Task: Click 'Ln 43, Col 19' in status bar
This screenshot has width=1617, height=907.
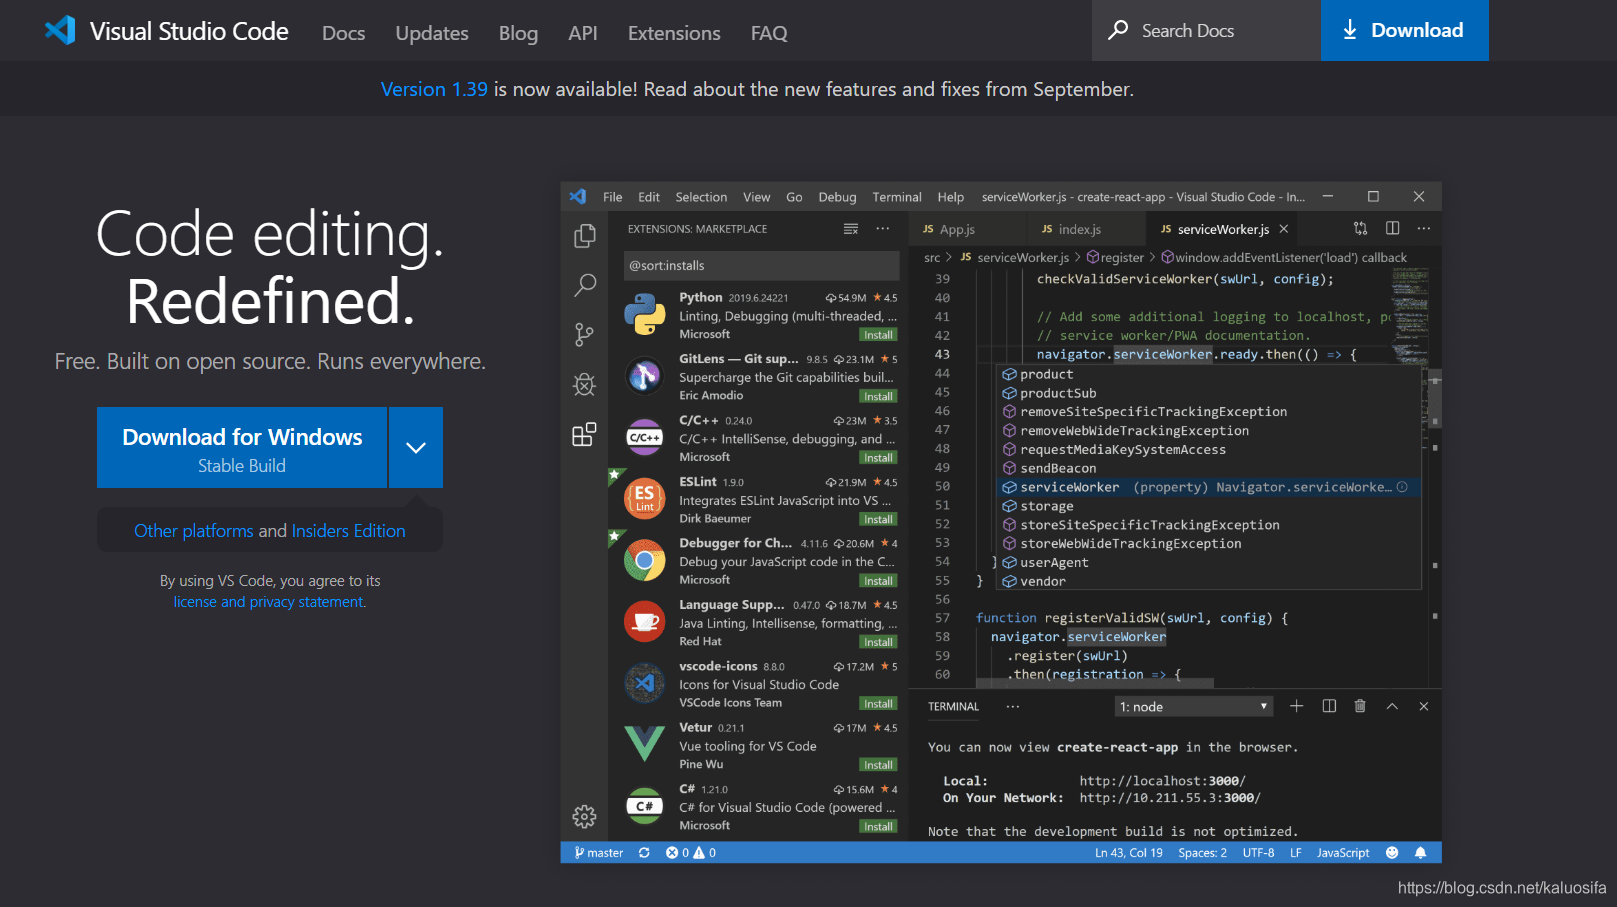Action: tap(1128, 853)
